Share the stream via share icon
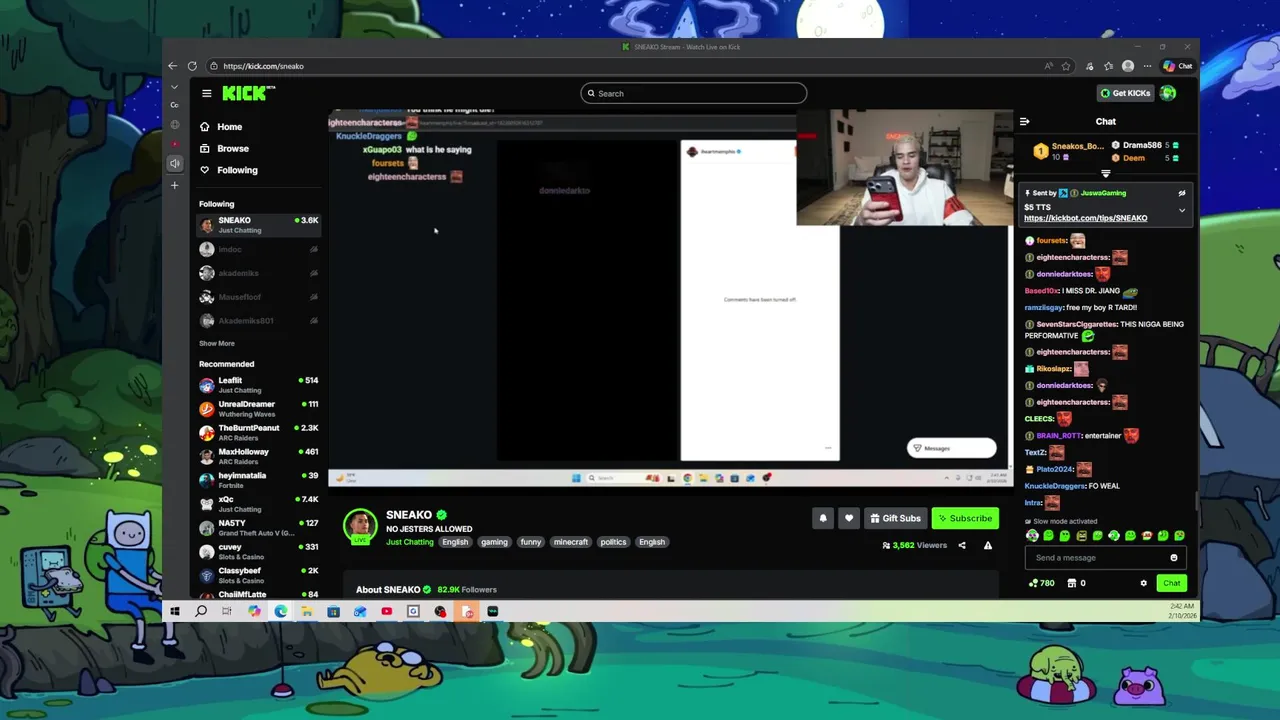 pyautogui.click(x=962, y=545)
